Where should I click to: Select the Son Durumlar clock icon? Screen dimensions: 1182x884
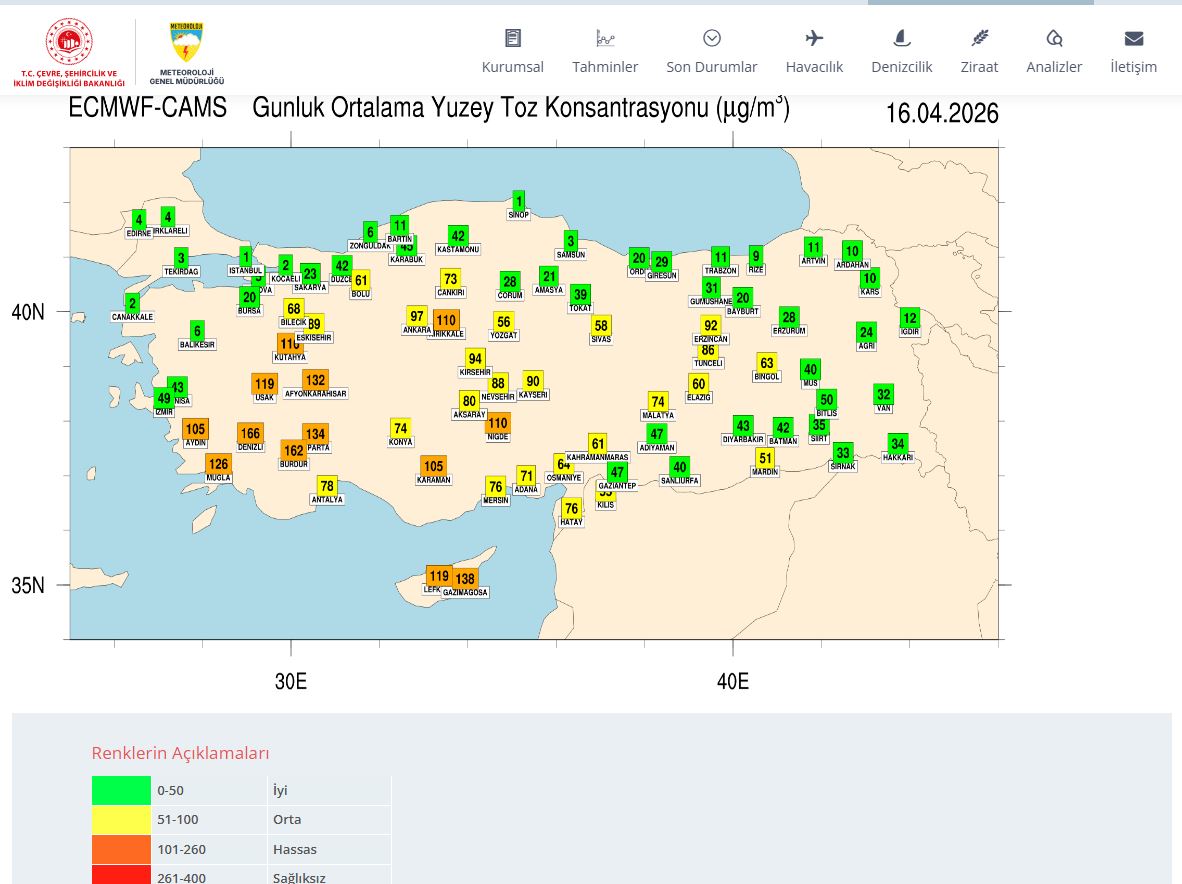tap(712, 38)
